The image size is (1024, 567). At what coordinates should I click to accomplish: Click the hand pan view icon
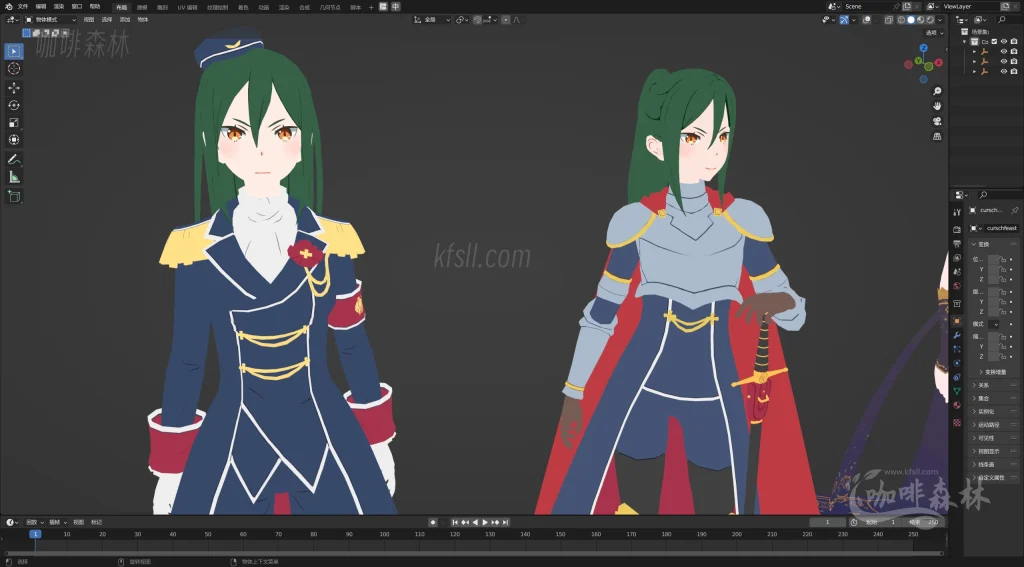point(937,106)
